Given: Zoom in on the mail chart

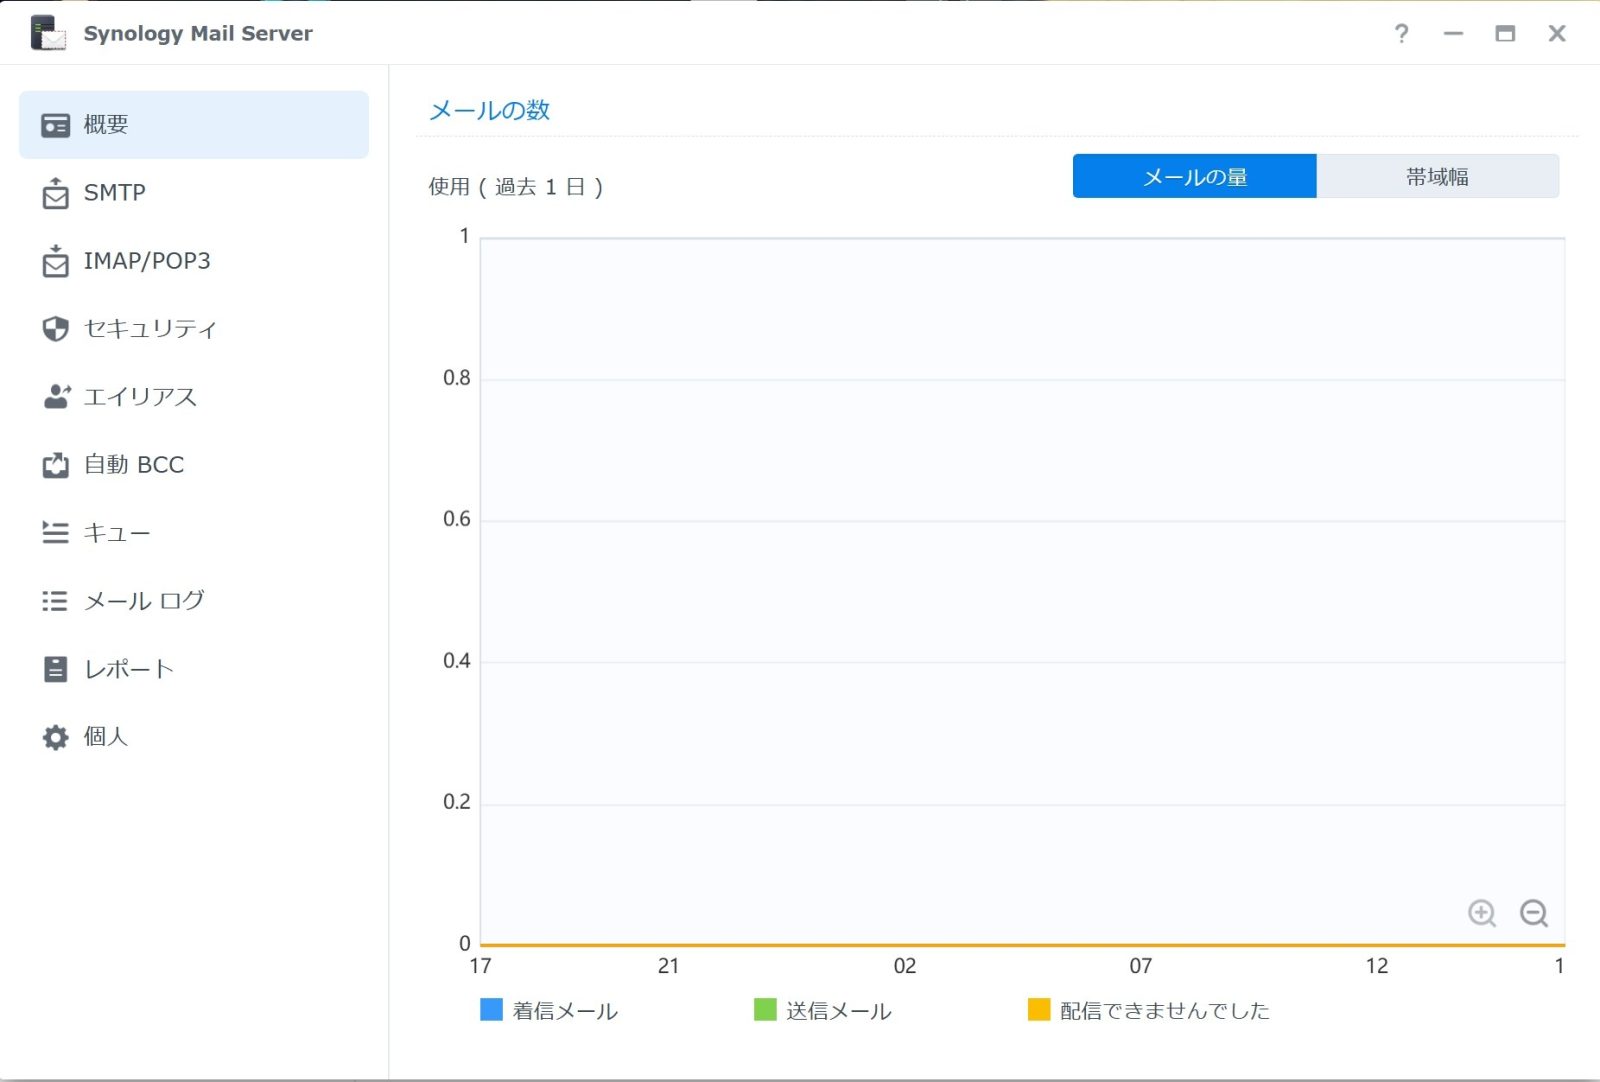Looking at the screenshot, I should tap(1482, 913).
